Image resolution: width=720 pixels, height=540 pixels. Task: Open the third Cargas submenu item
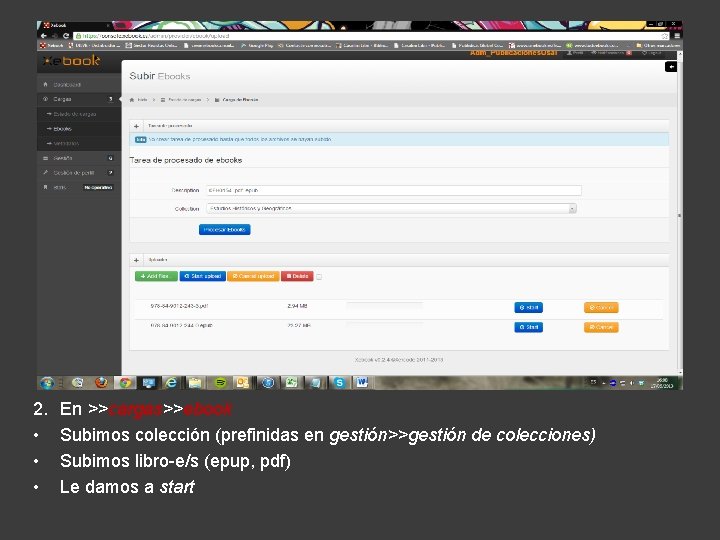(79, 143)
